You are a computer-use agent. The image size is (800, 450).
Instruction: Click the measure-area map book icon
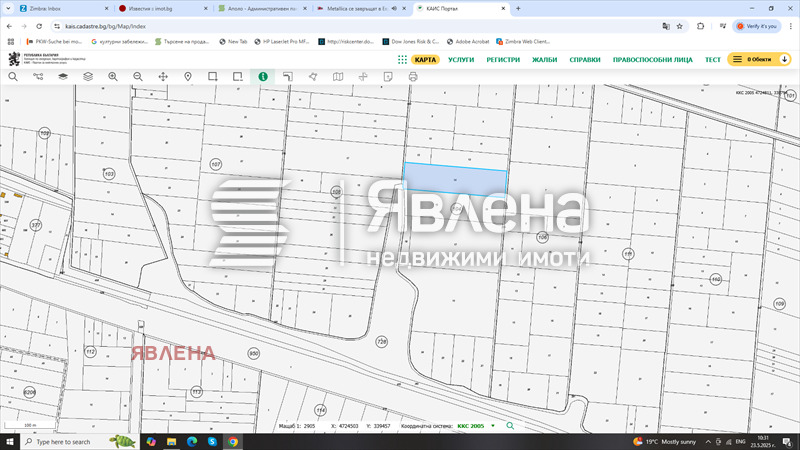(337, 76)
